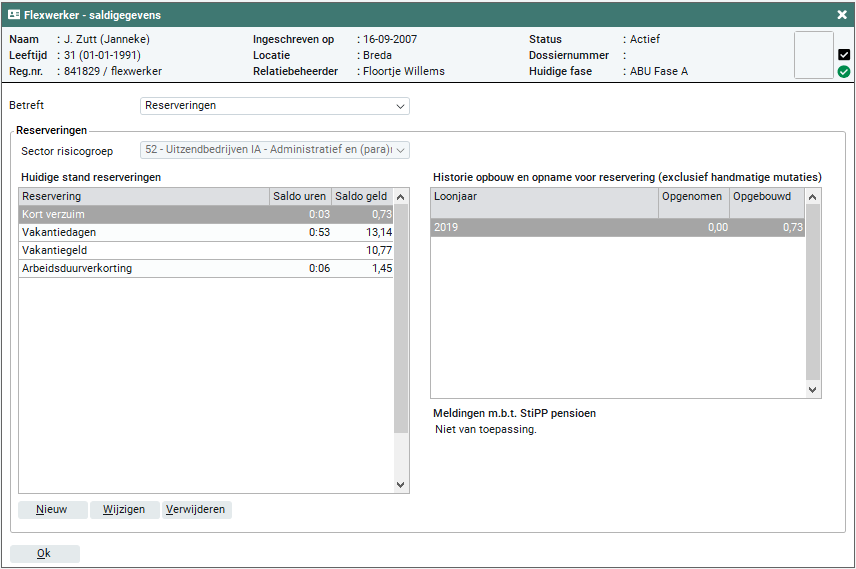Click the Wijzigen button
This screenshot has width=856, height=569.
tap(125, 510)
